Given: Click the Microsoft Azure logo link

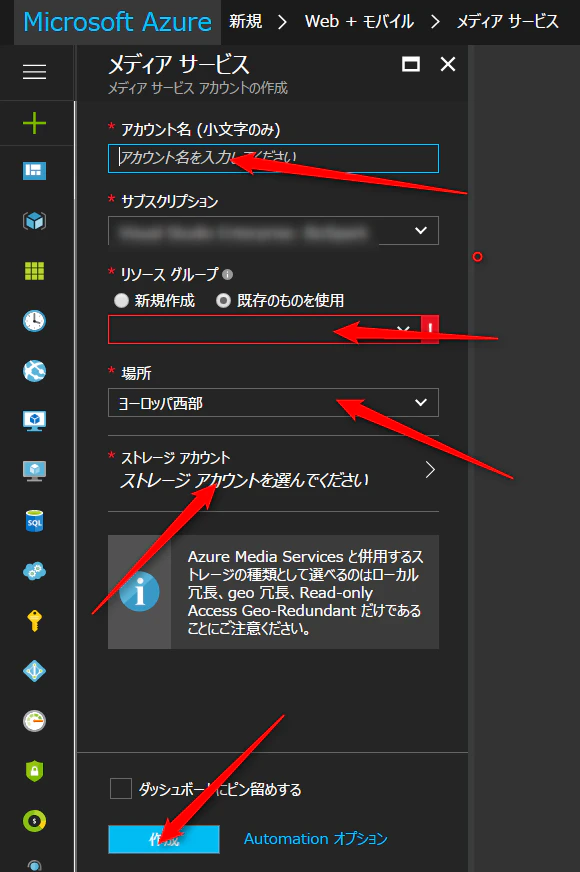Looking at the screenshot, I should [x=117, y=22].
